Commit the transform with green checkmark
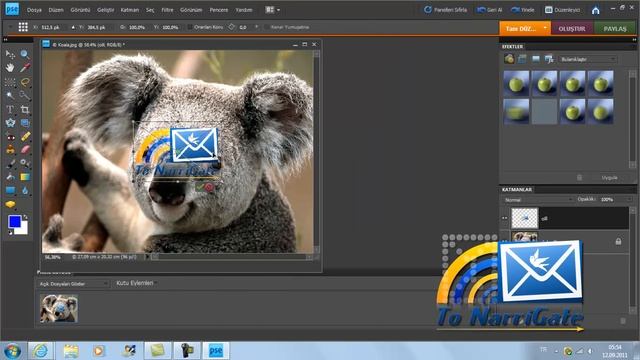Viewport: 640px width, 360px height. tap(200, 187)
